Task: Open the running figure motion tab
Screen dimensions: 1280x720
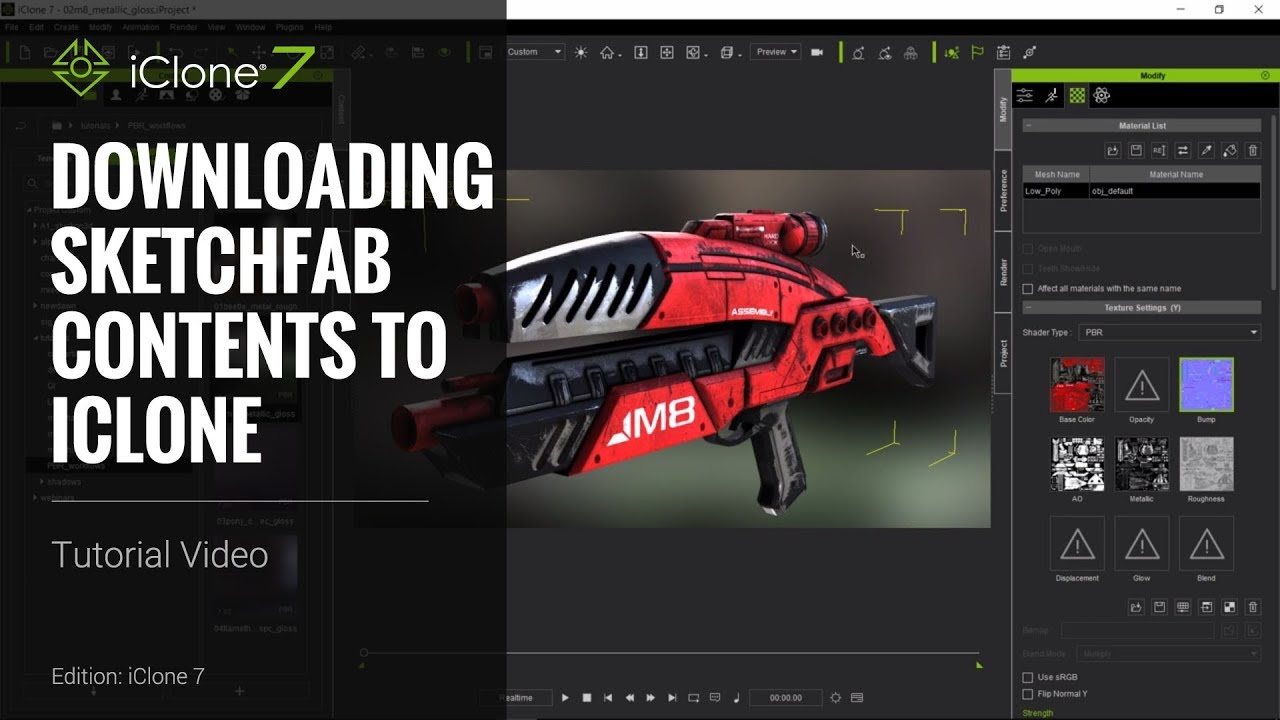Action: pyautogui.click(x=1051, y=96)
